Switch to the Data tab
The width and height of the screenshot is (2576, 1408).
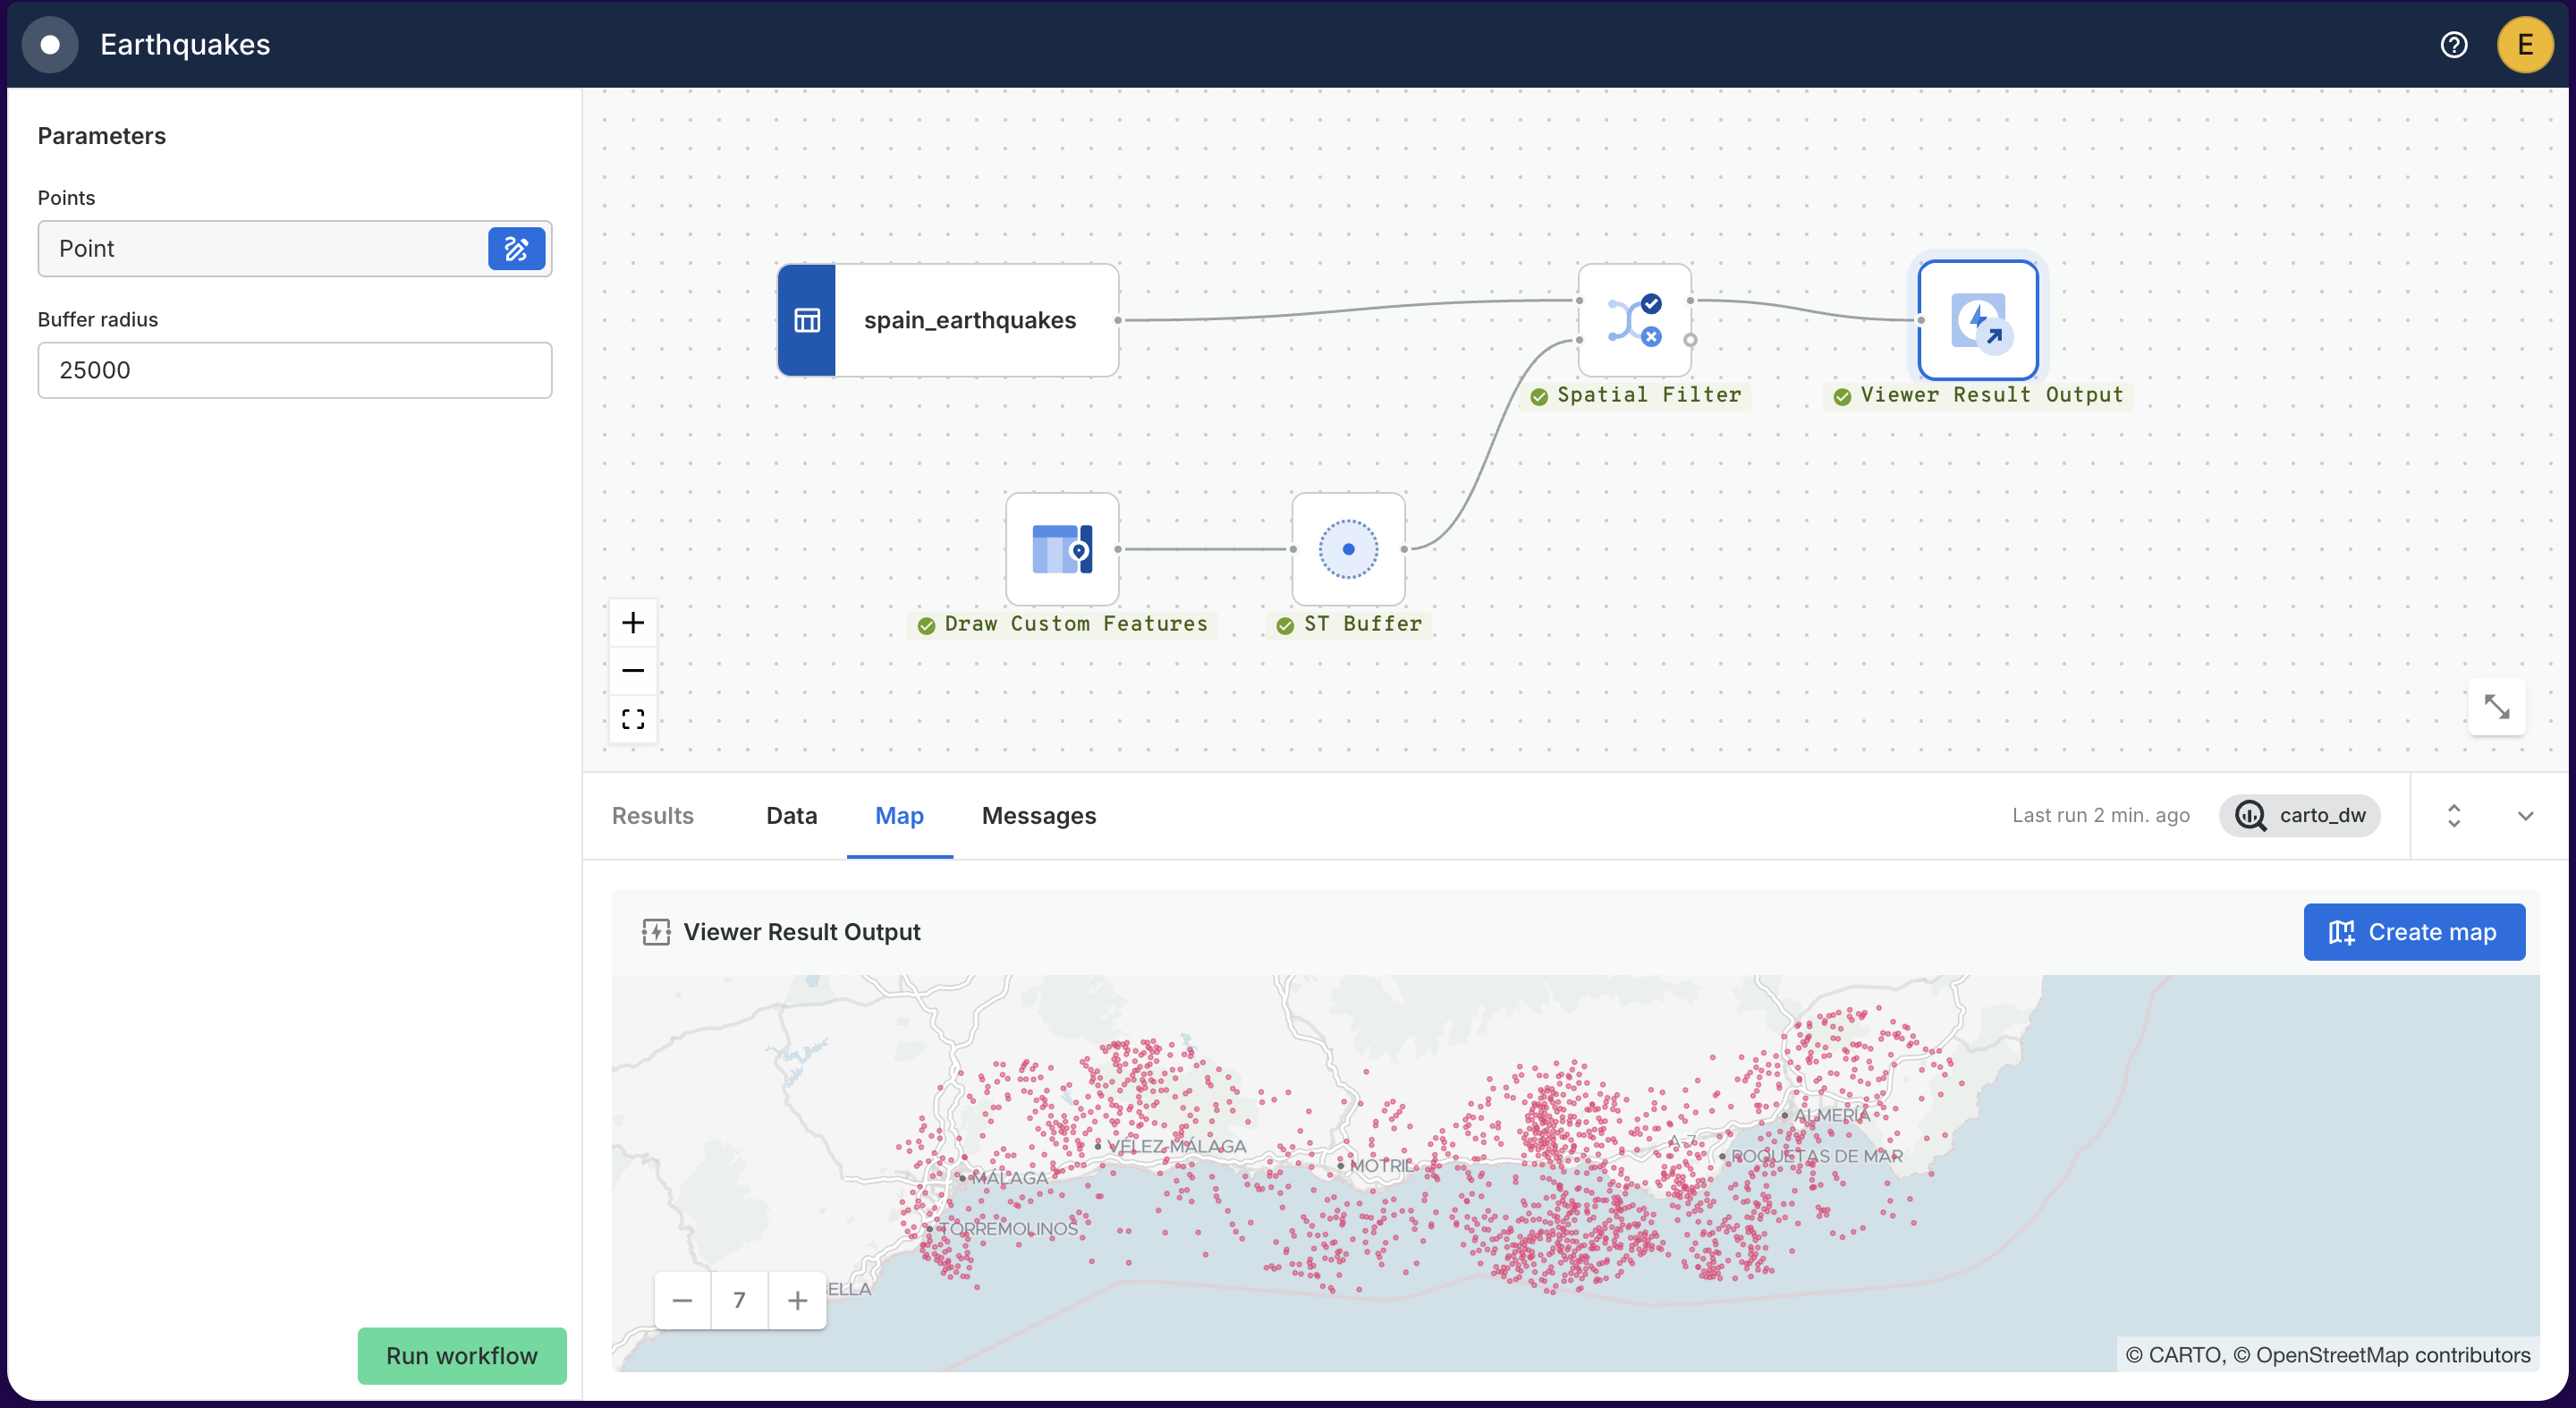[x=791, y=815]
